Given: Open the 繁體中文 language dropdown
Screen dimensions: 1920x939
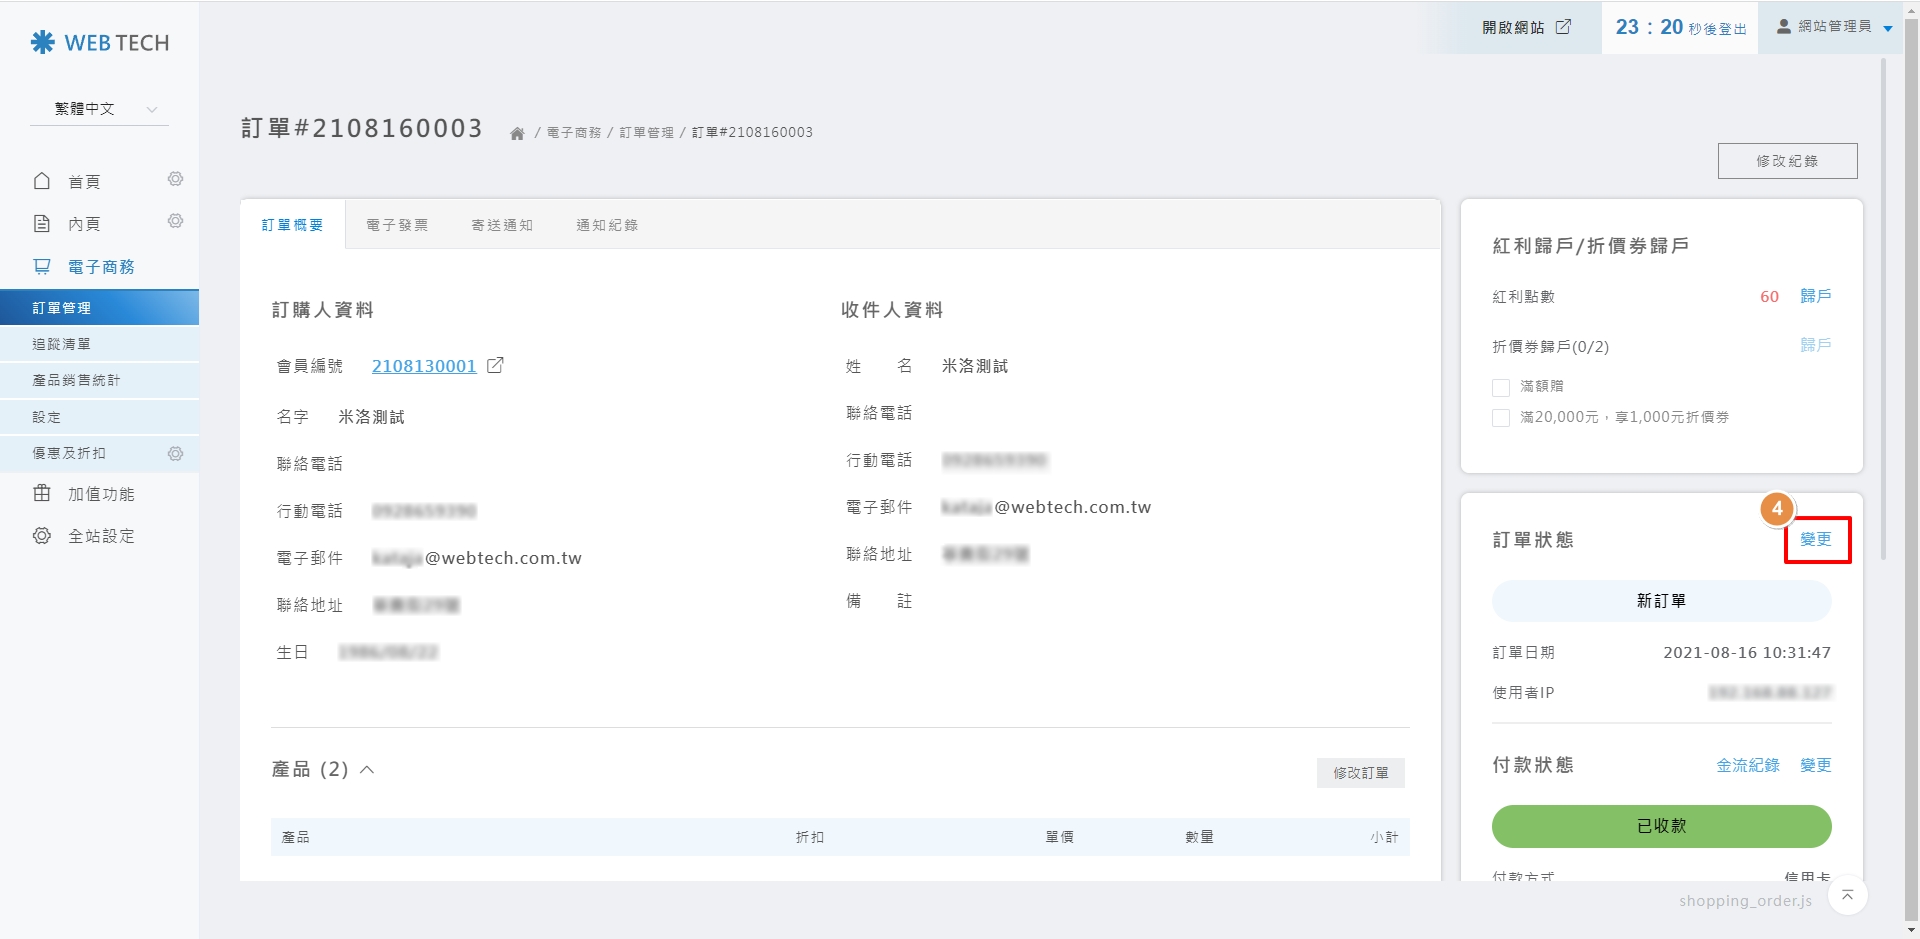Looking at the screenshot, I should click(100, 109).
